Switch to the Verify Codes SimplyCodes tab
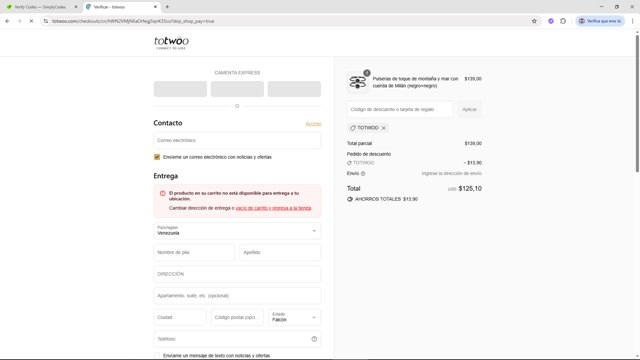Viewport: 640px width, 360px height. tap(41, 7)
